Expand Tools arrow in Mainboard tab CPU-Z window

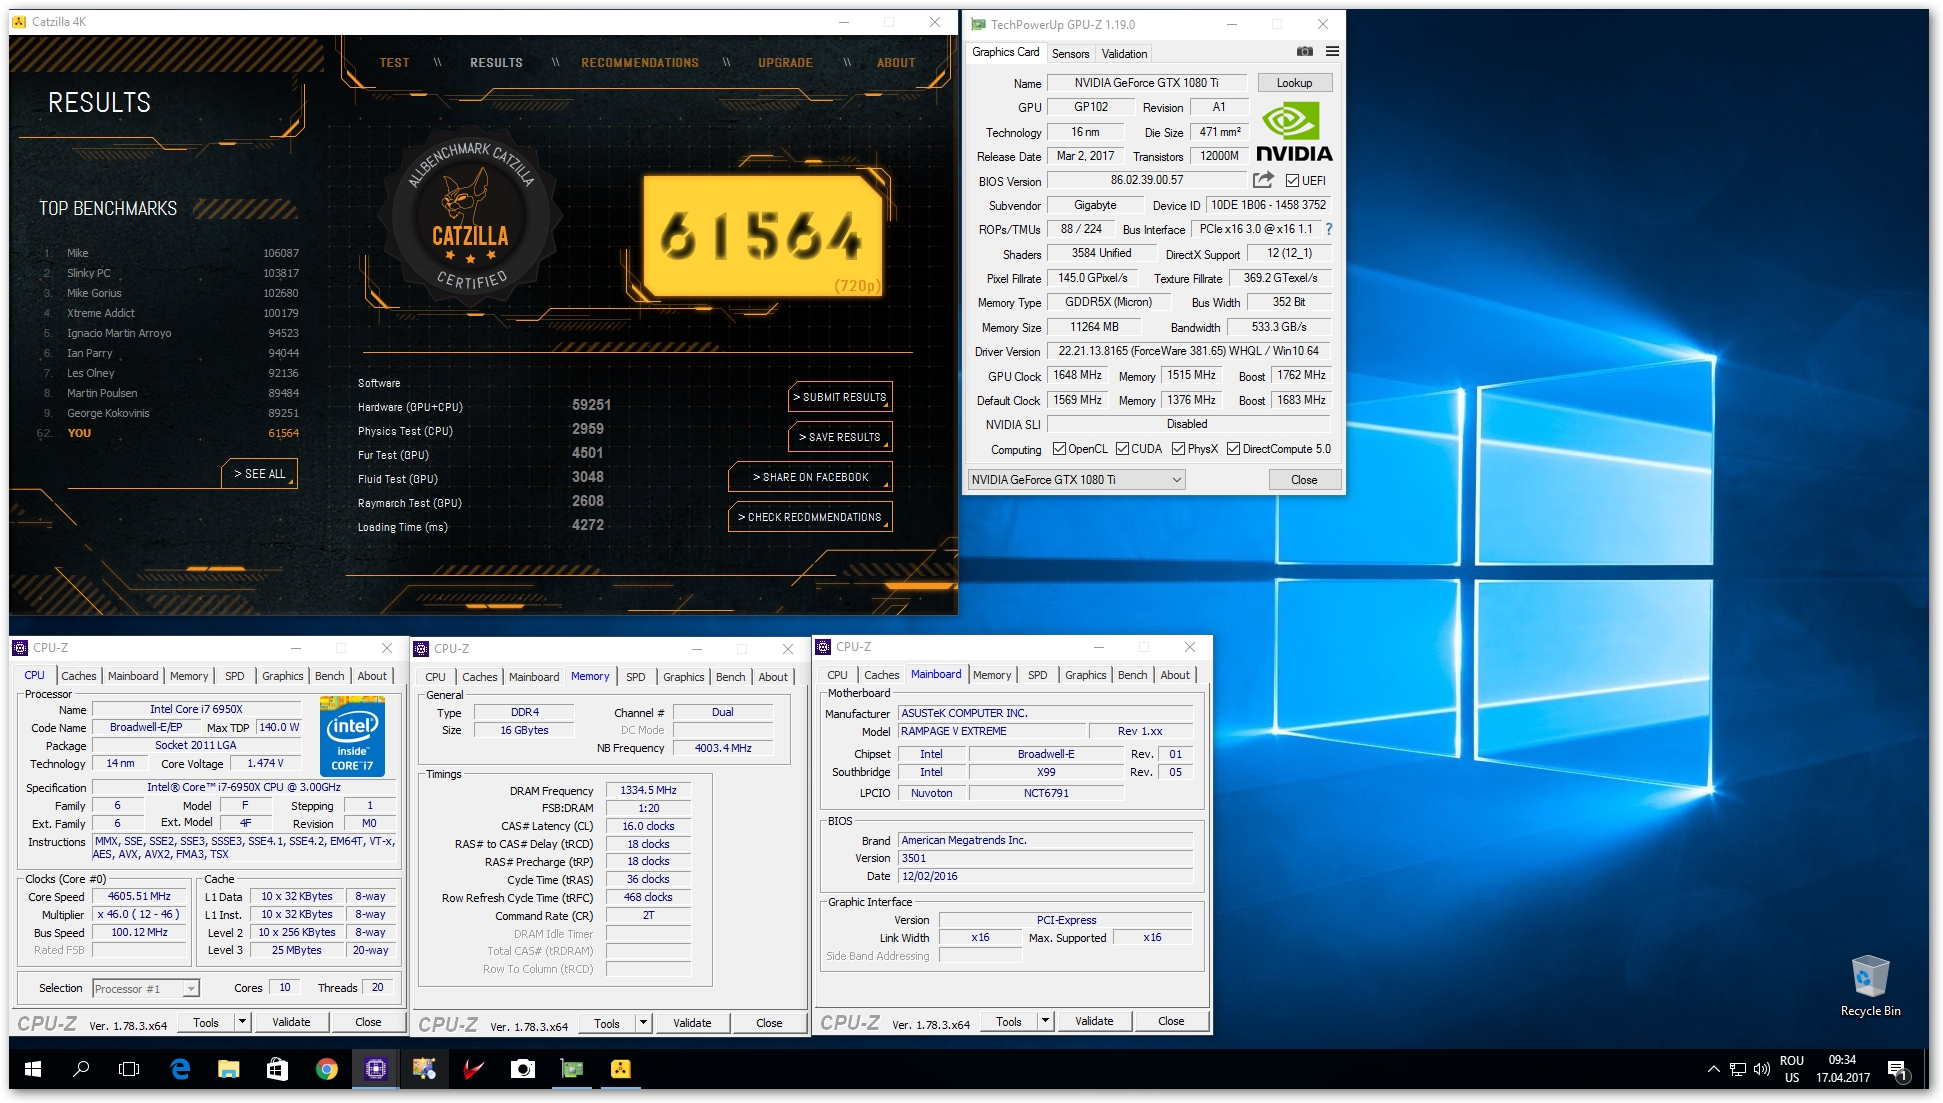pyautogui.click(x=1045, y=1021)
